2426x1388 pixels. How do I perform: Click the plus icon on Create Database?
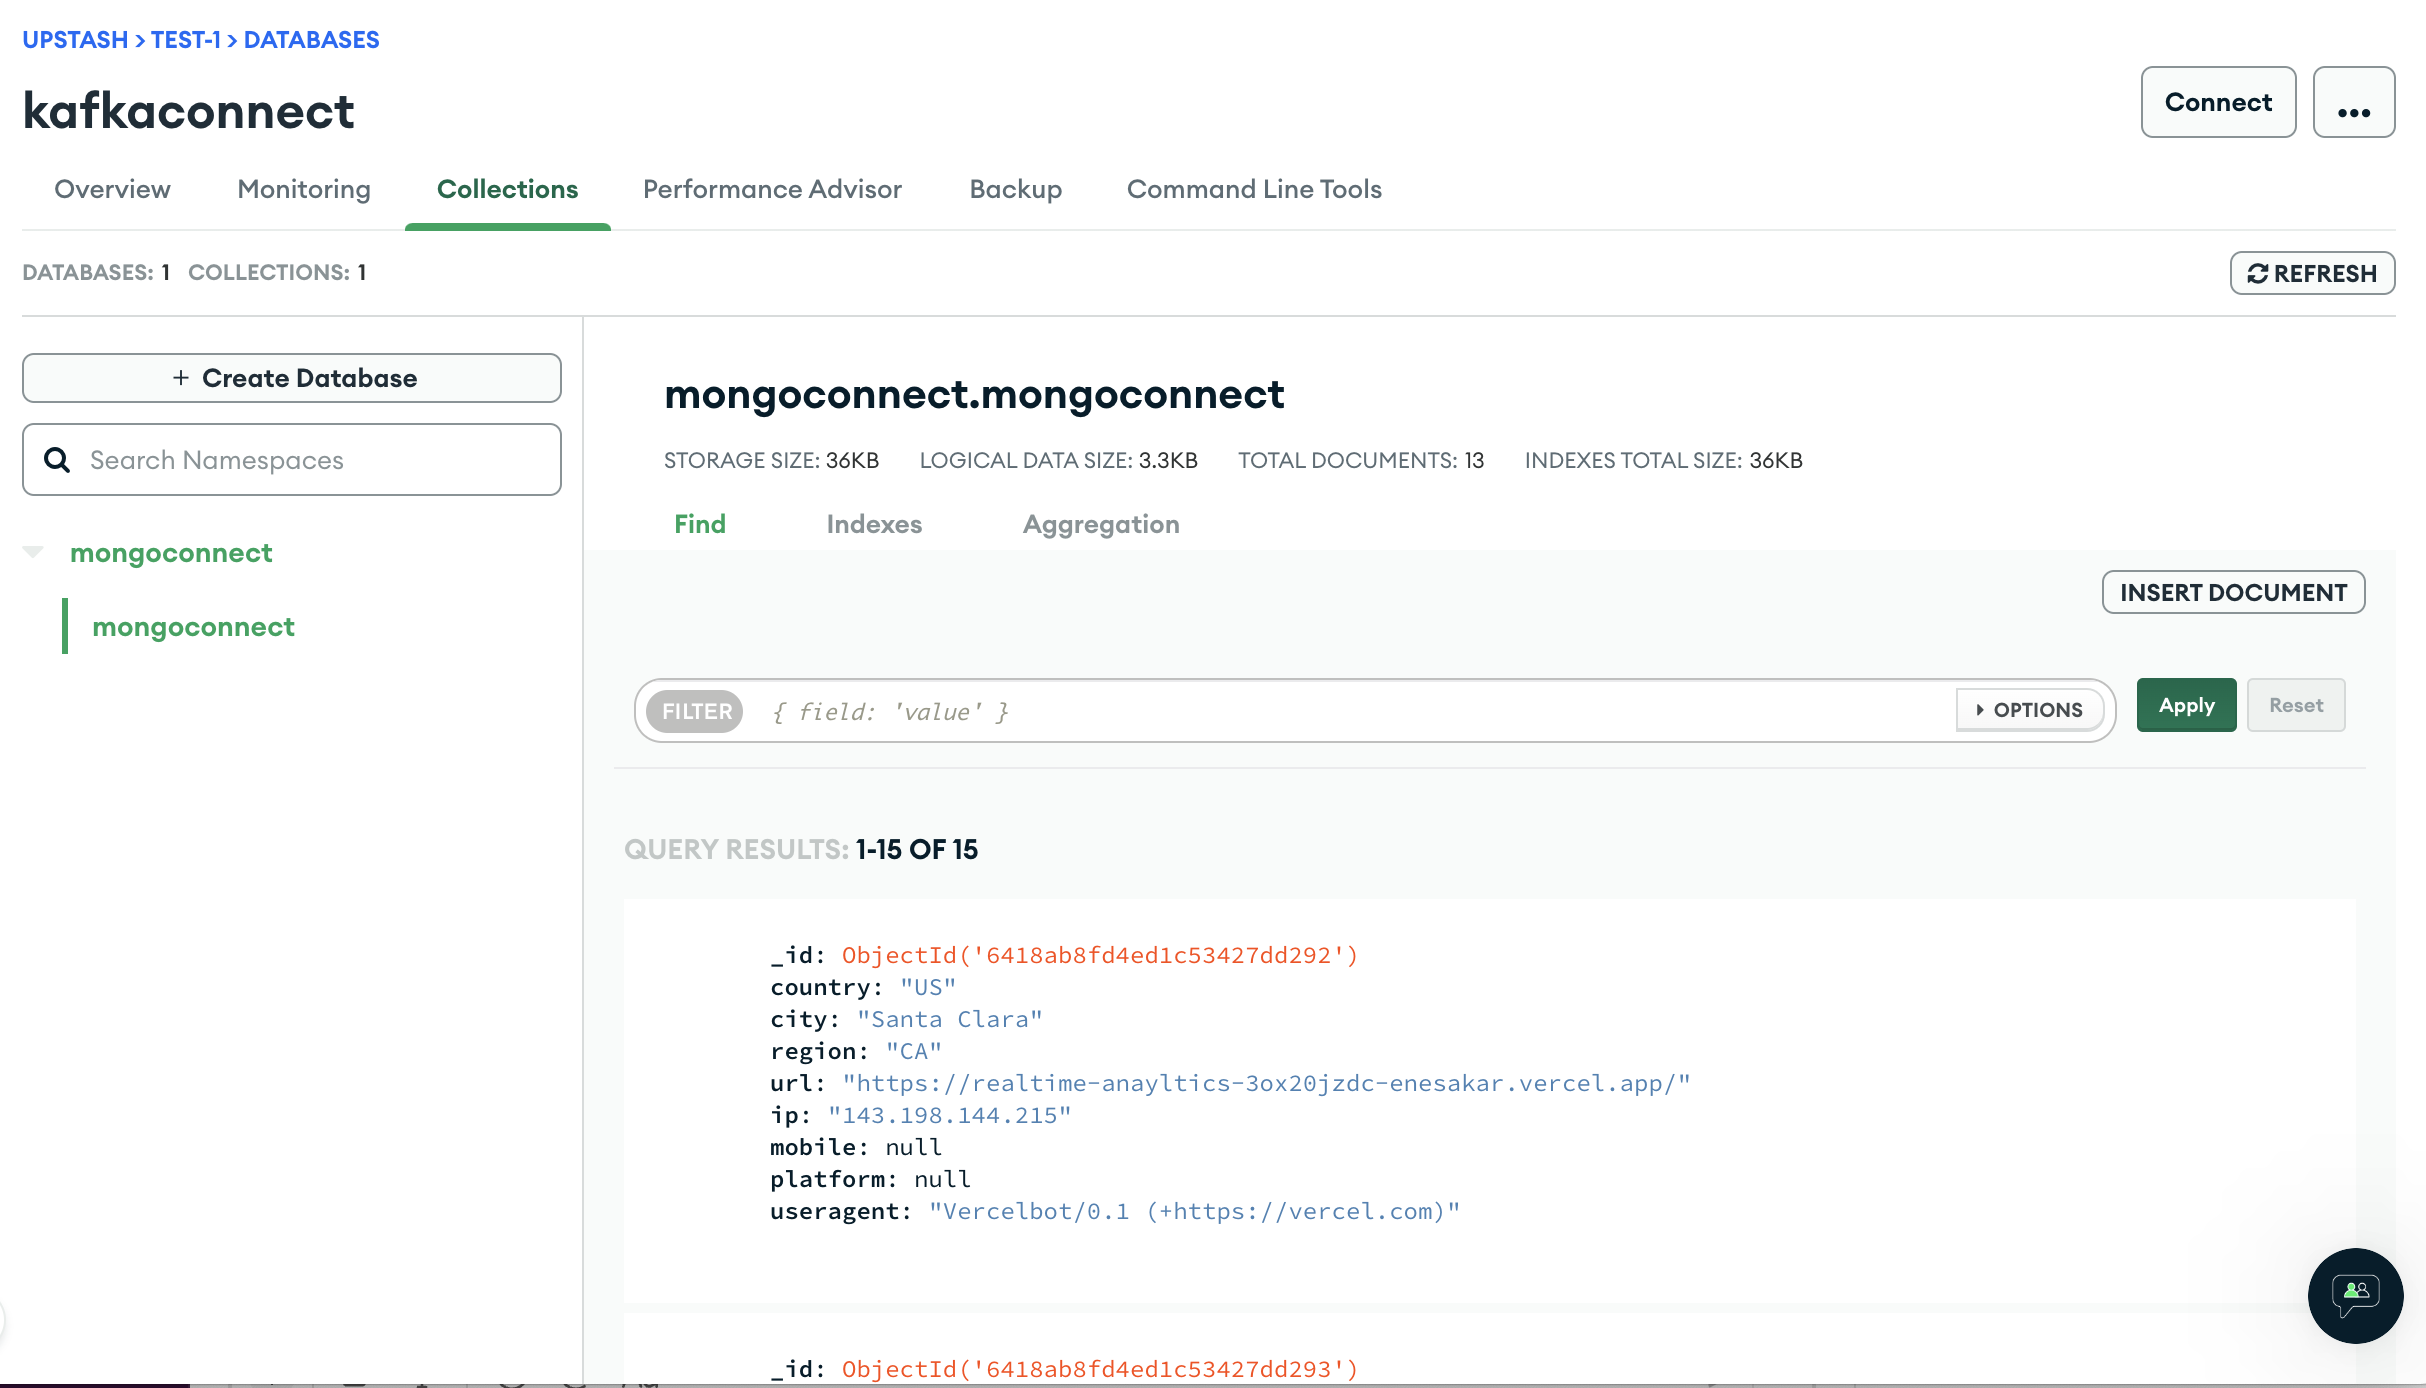(x=181, y=378)
